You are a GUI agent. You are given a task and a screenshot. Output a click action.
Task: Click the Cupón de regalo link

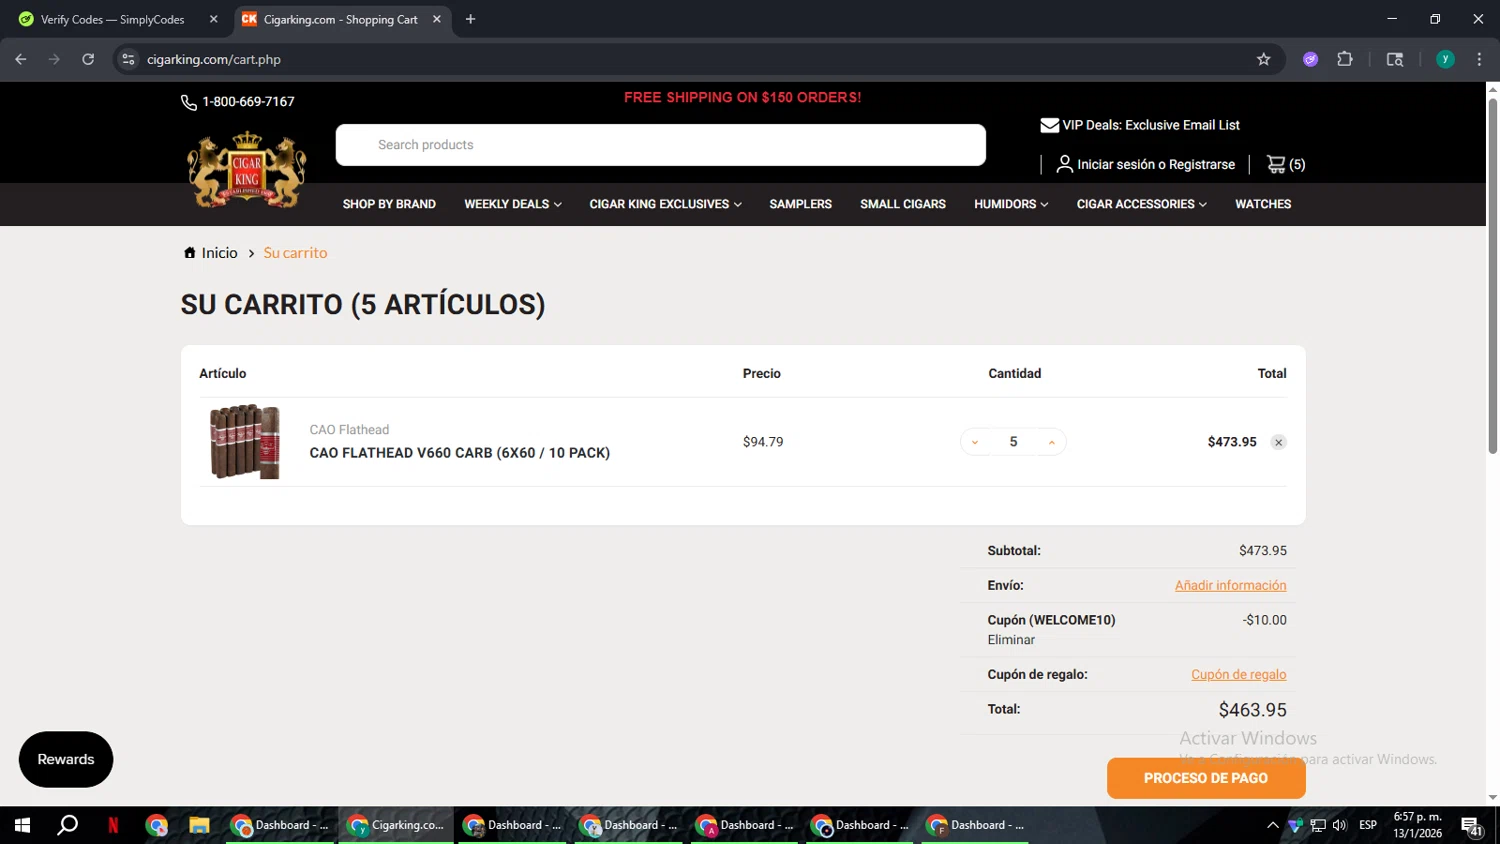pyautogui.click(x=1238, y=674)
